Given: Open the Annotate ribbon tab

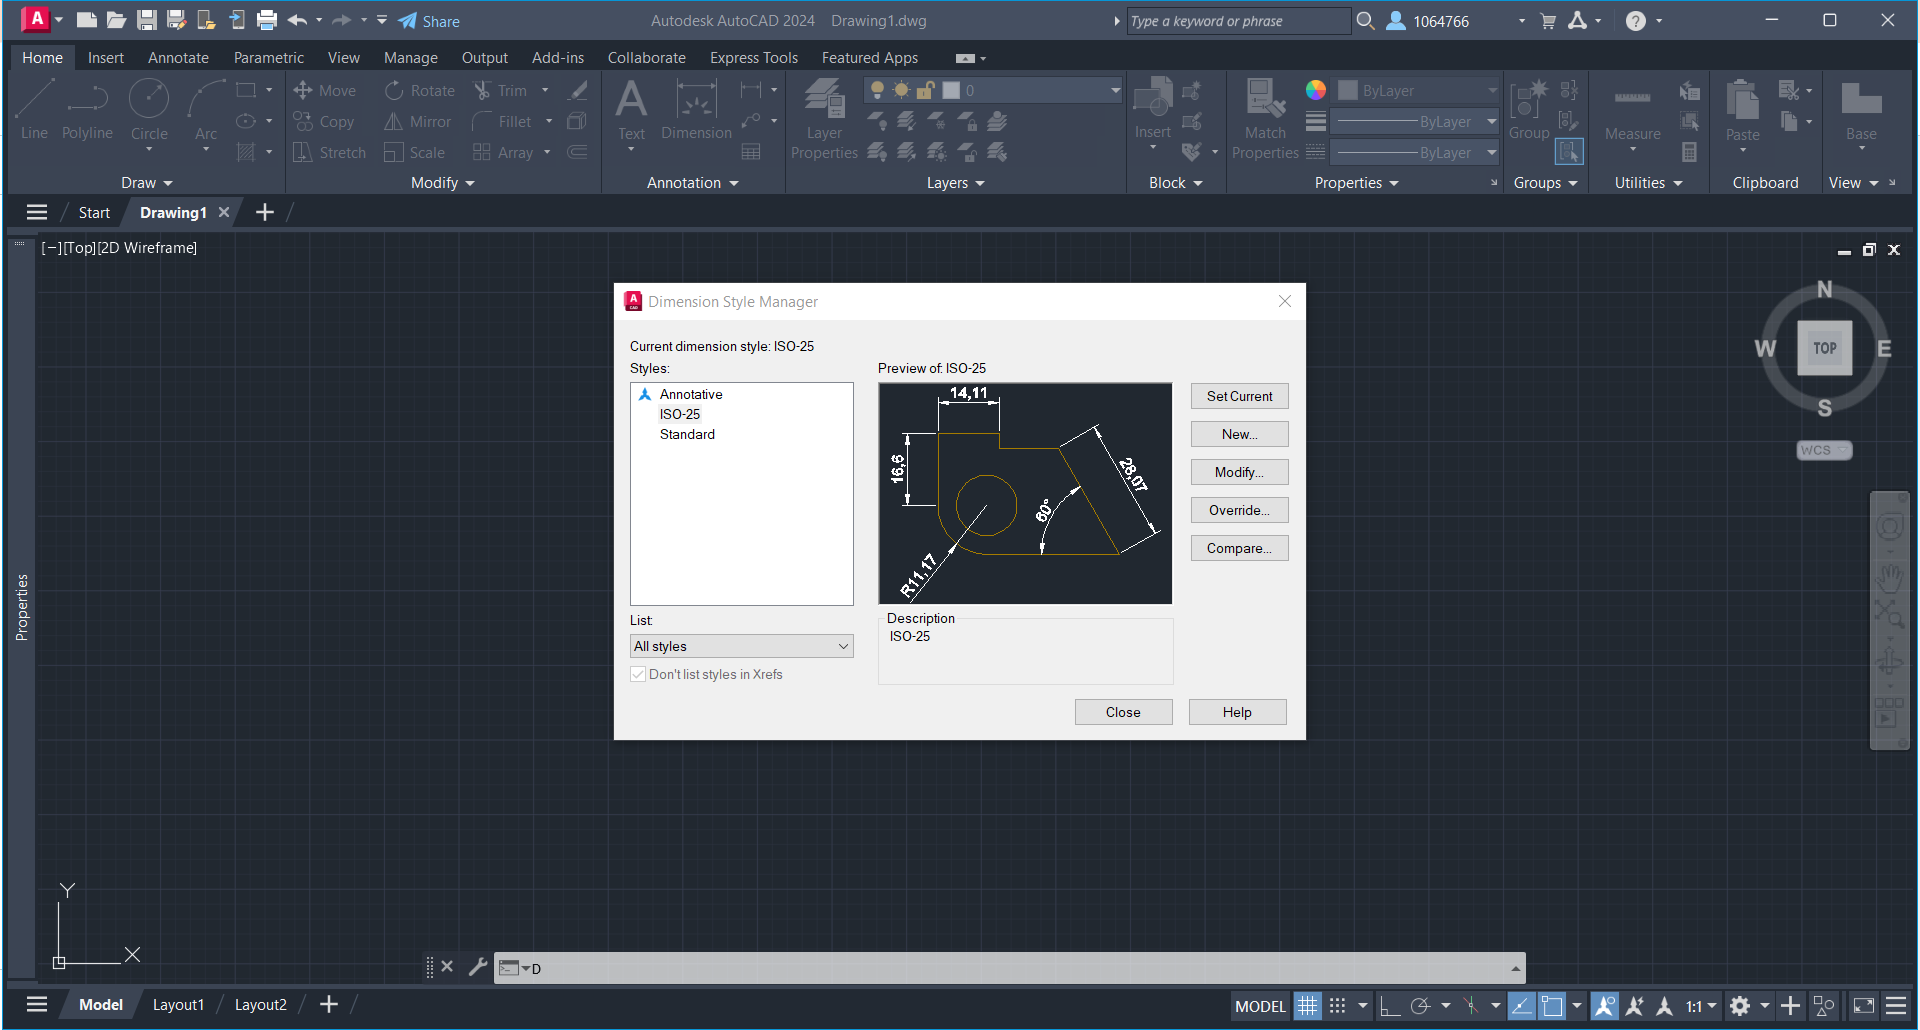Looking at the screenshot, I should 178,58.
